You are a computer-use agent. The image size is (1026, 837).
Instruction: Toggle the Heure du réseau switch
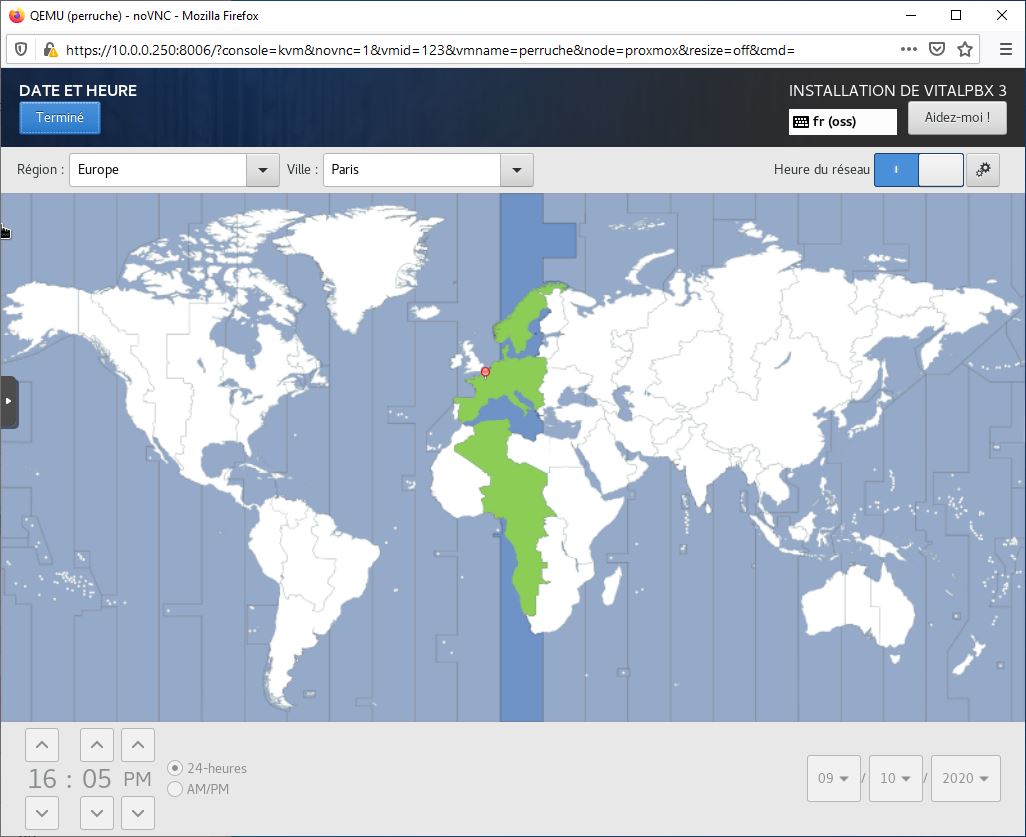918,170
